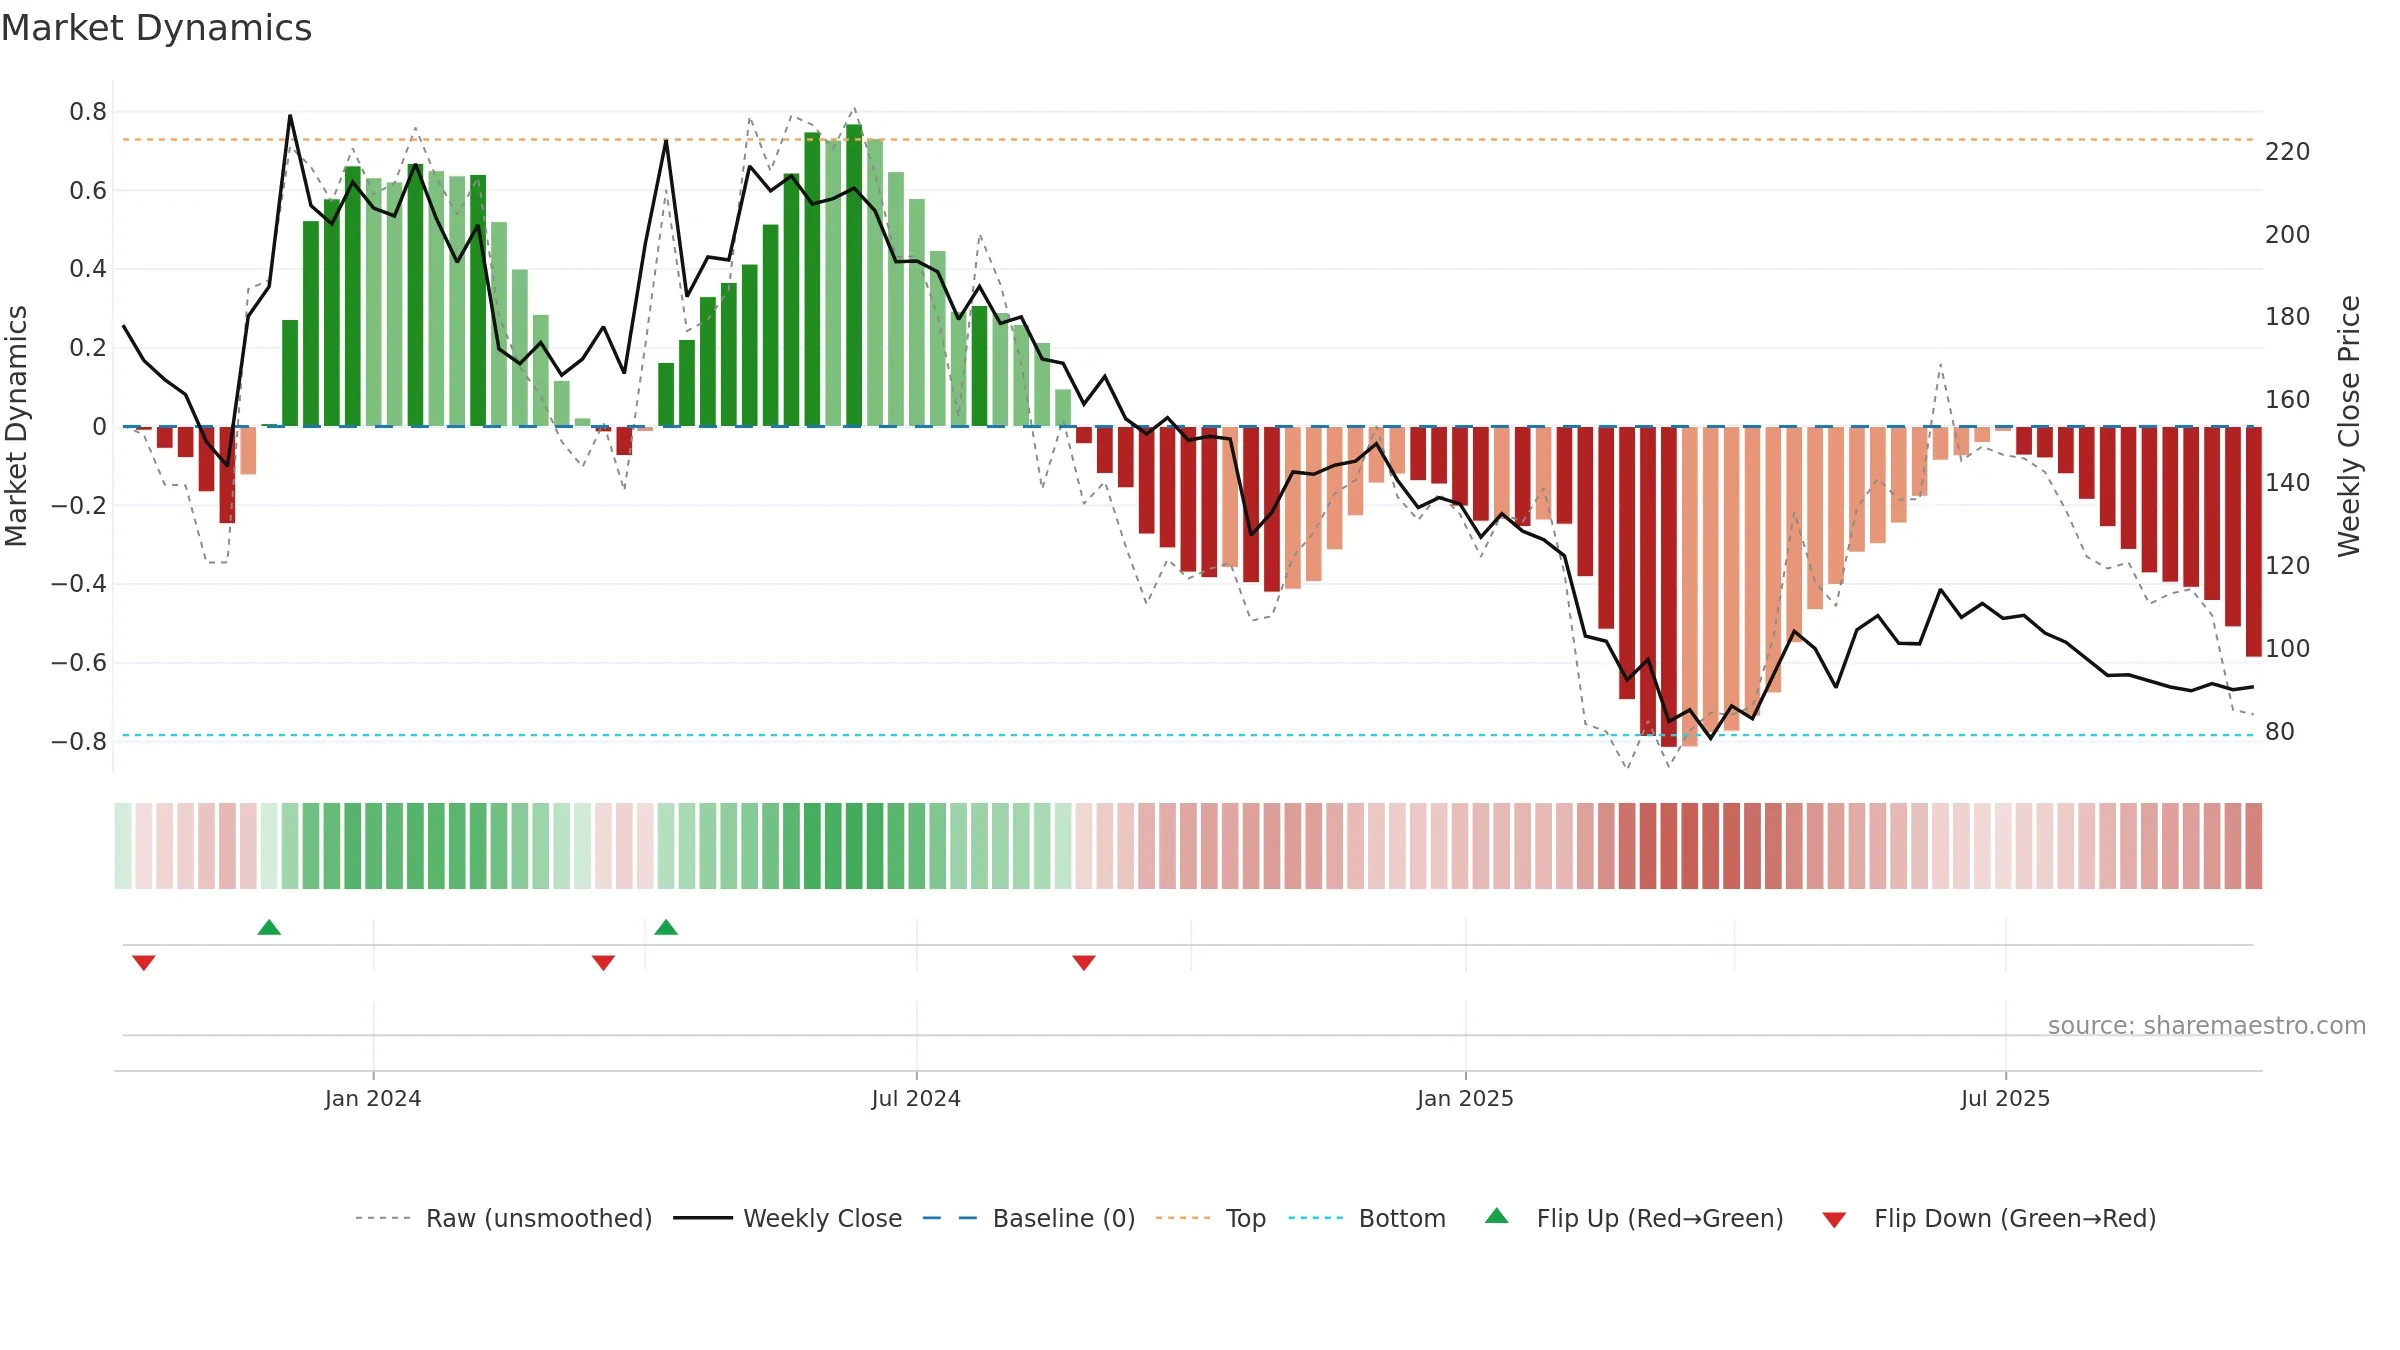Click the Jul 2025 axis label
2400x1350 pixels.
point(2005,1098)
